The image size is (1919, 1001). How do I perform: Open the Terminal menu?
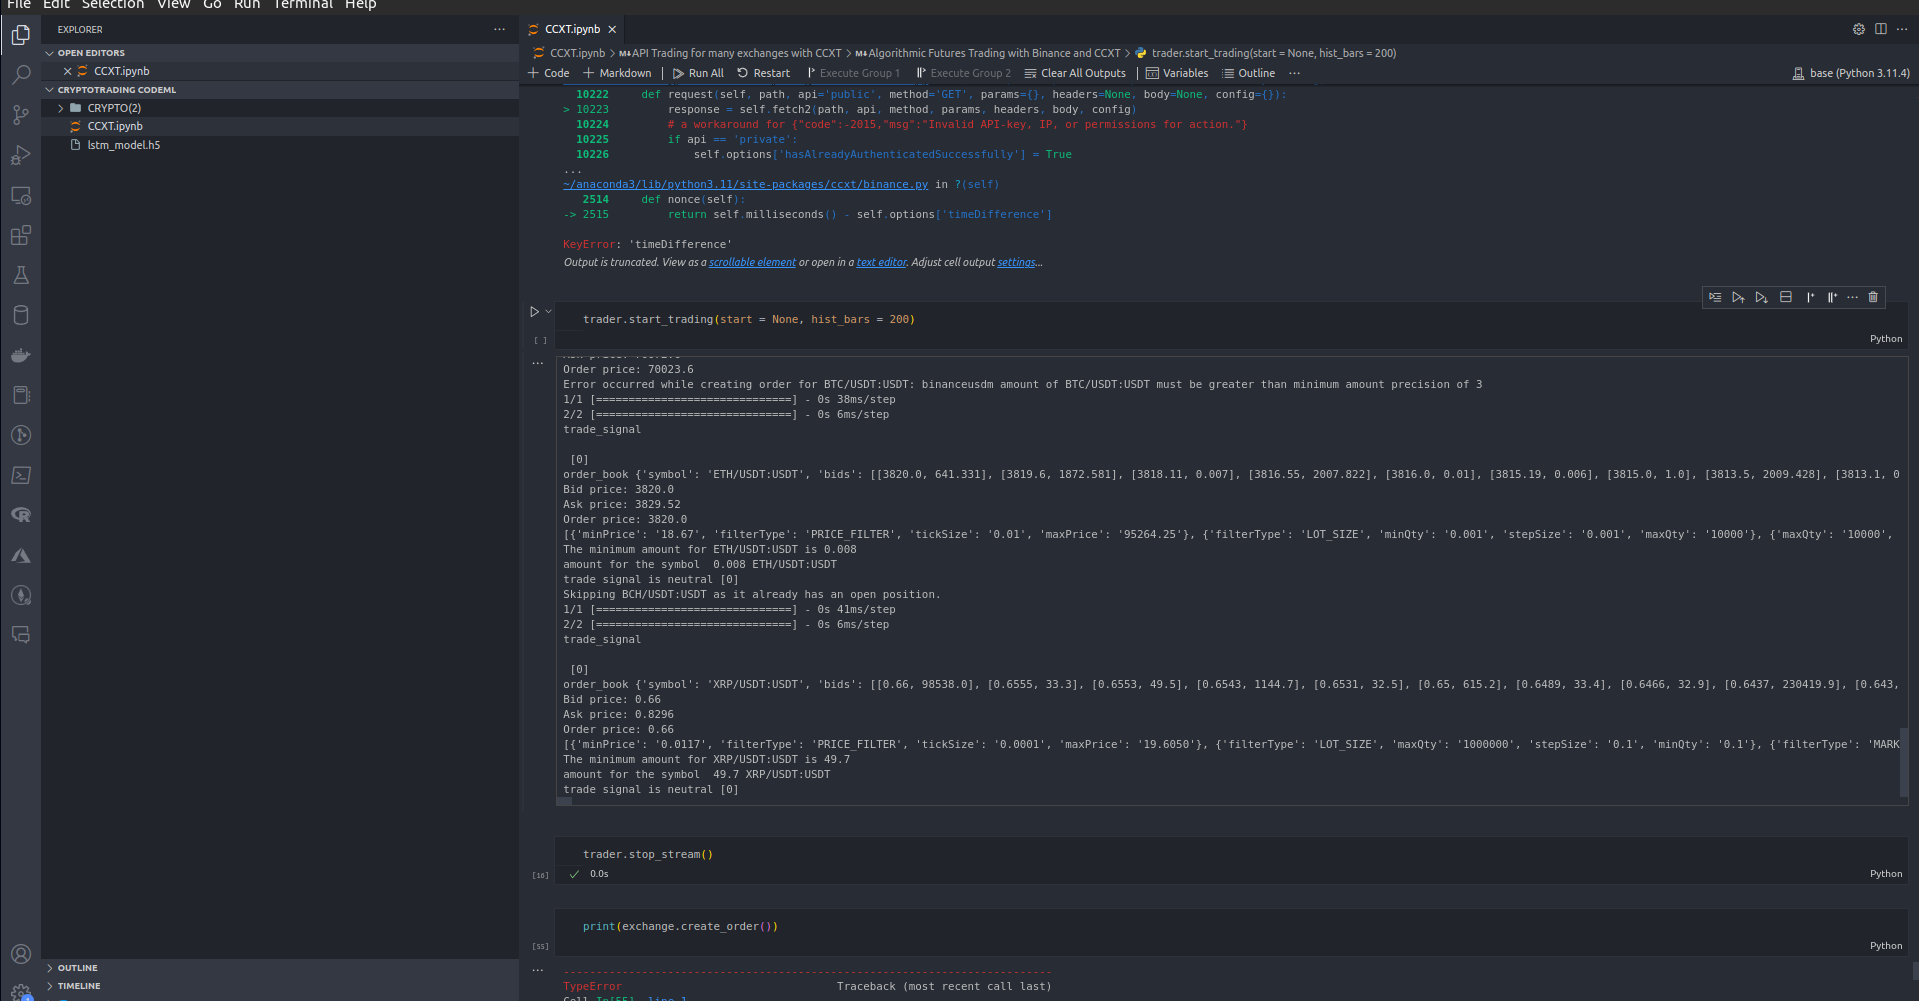pos(303,5)
